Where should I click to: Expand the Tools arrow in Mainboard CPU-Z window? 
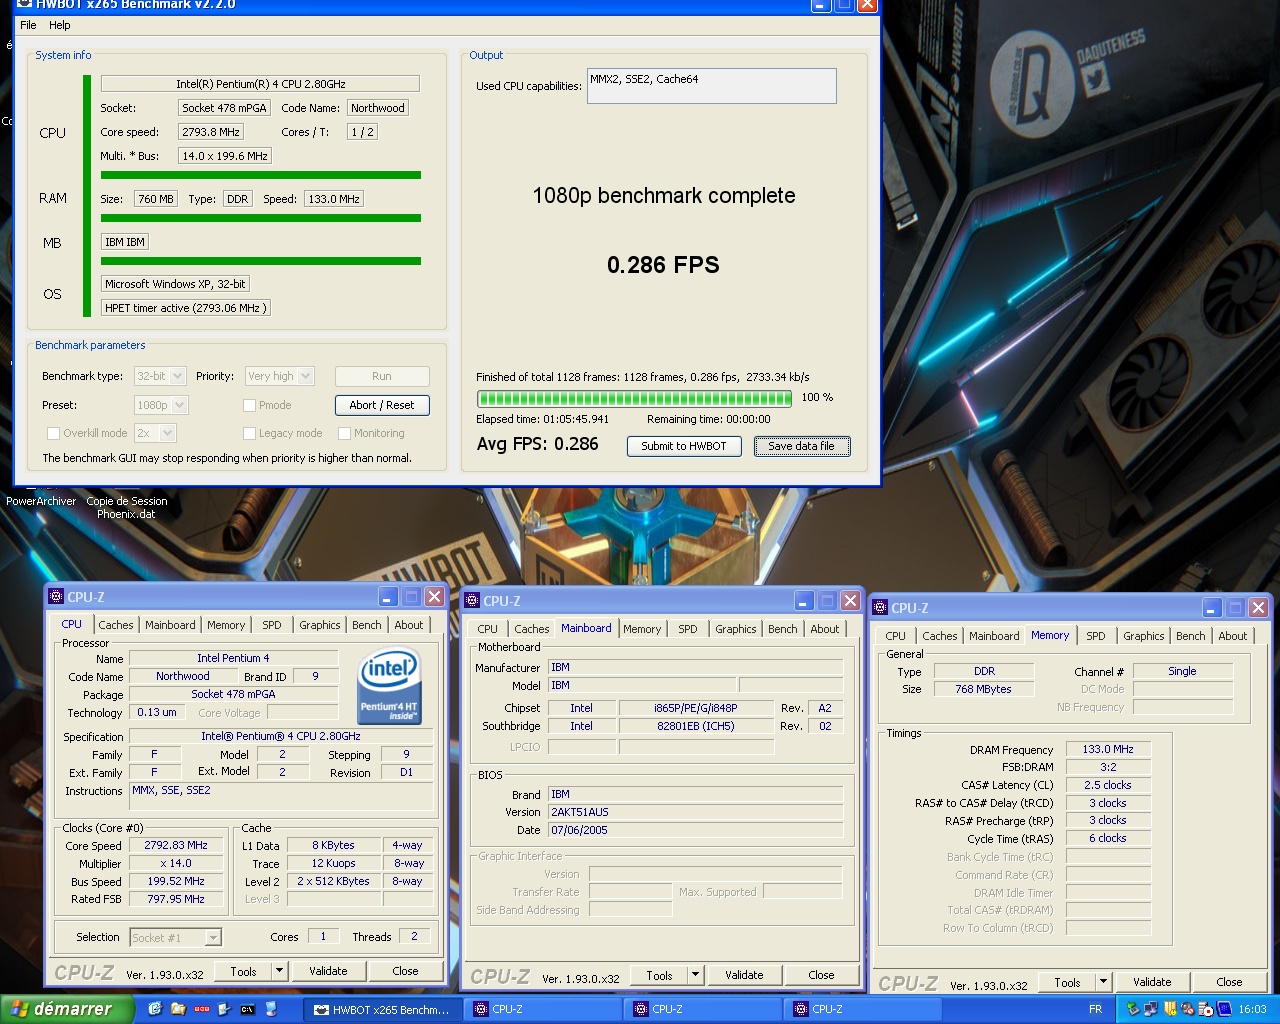click(x=695, y=975)
